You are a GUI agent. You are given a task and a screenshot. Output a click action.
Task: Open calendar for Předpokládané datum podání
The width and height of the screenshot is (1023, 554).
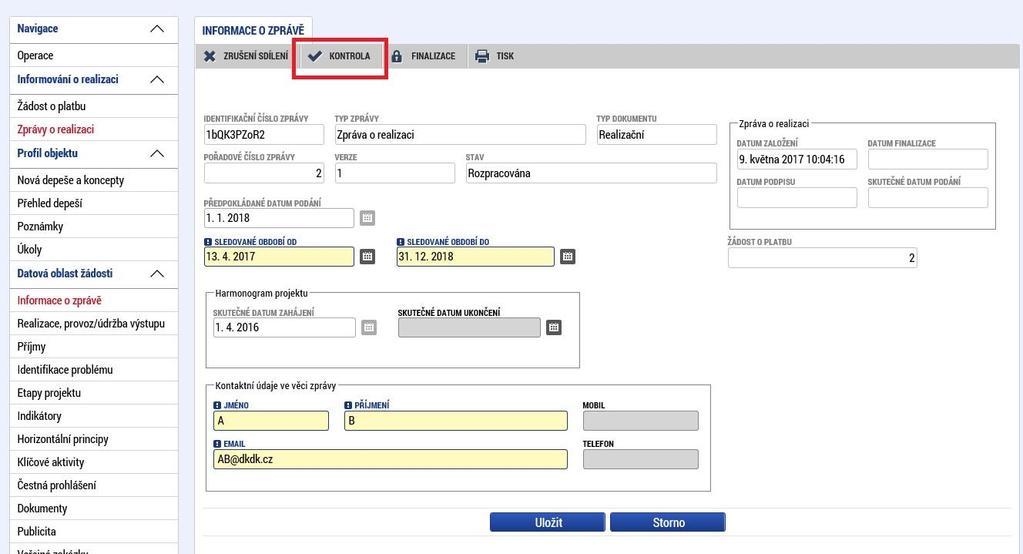[x=367, y=218]
